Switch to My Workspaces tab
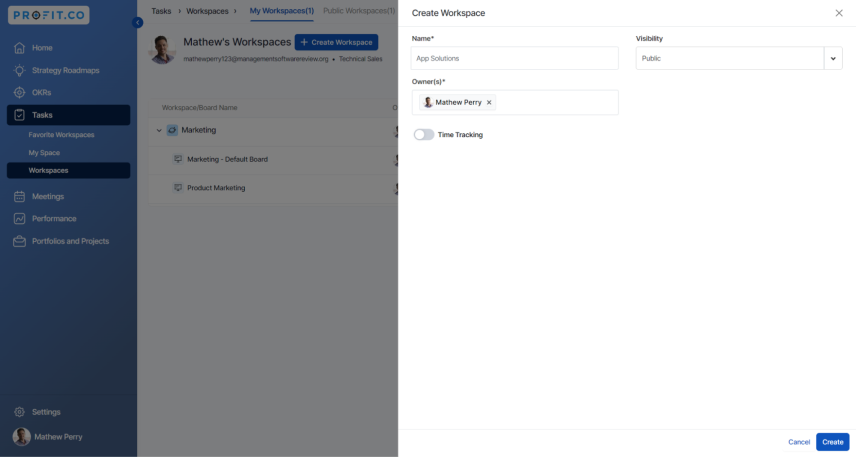856x457 pixels. pos(282,11)
